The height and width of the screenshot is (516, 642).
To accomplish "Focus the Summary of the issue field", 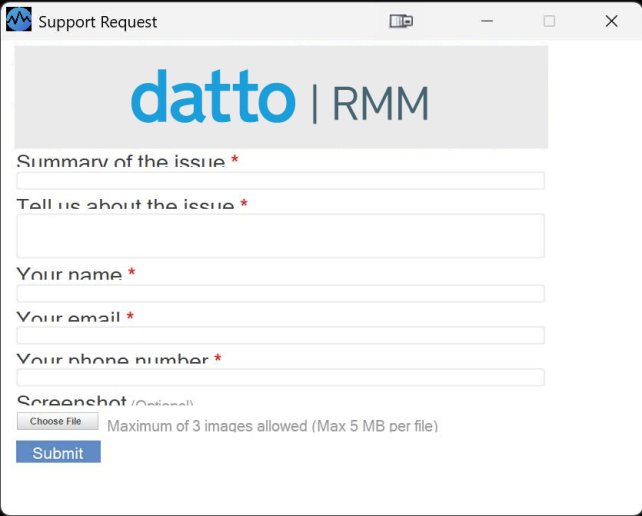I will pyautogui.click(x=280, y=181).
